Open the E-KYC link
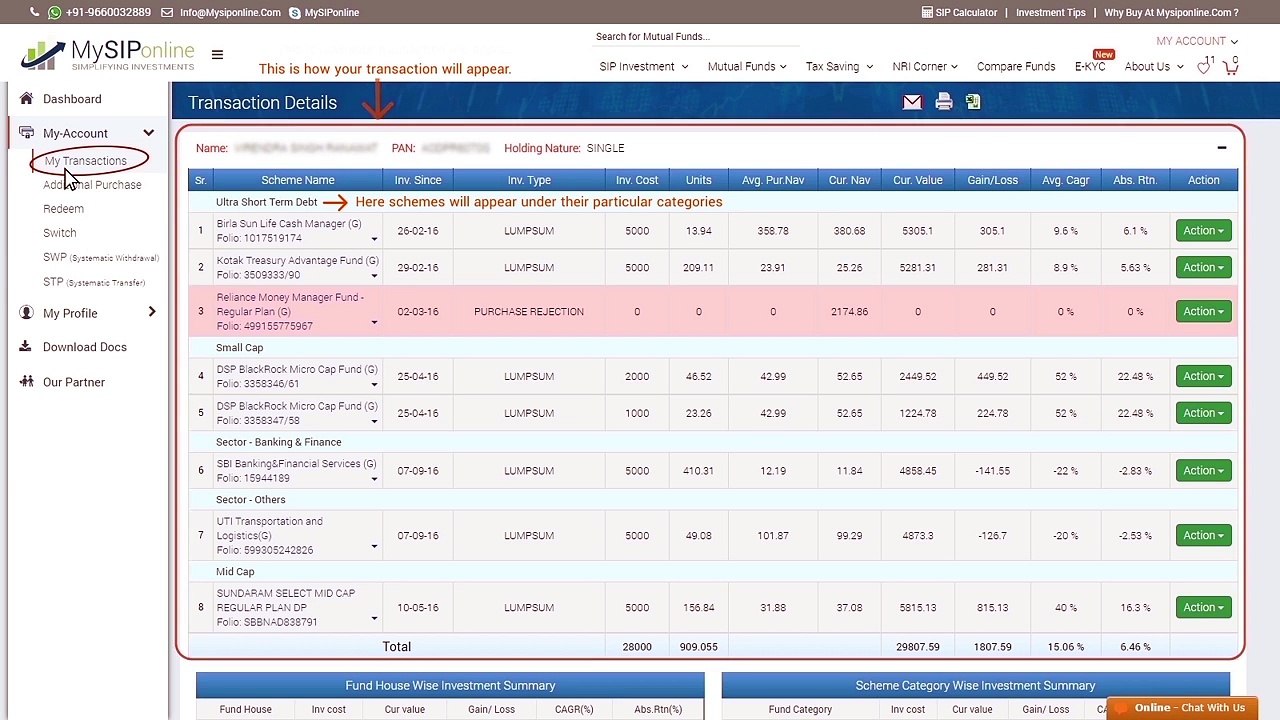1280x720 pixels. tap(1090, 66)
